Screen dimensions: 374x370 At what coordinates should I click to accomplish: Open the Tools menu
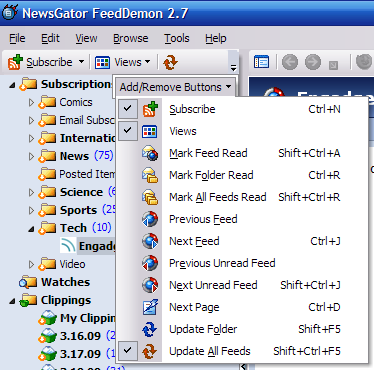pos(177,39)
